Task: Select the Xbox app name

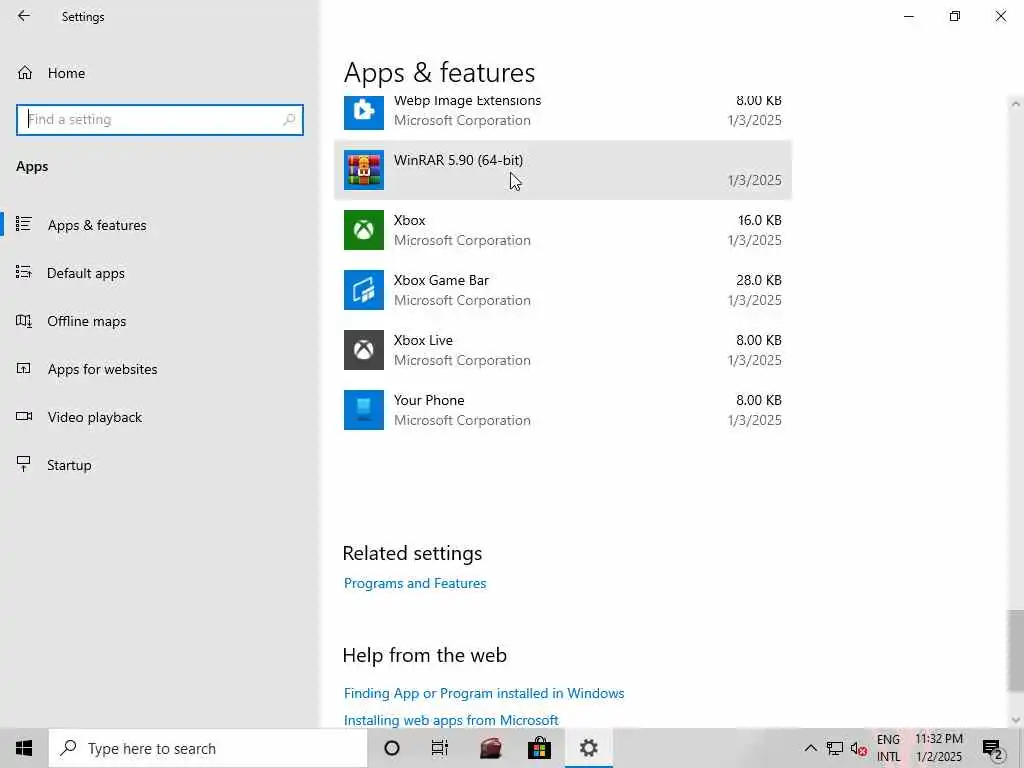Action: [409, 220]
